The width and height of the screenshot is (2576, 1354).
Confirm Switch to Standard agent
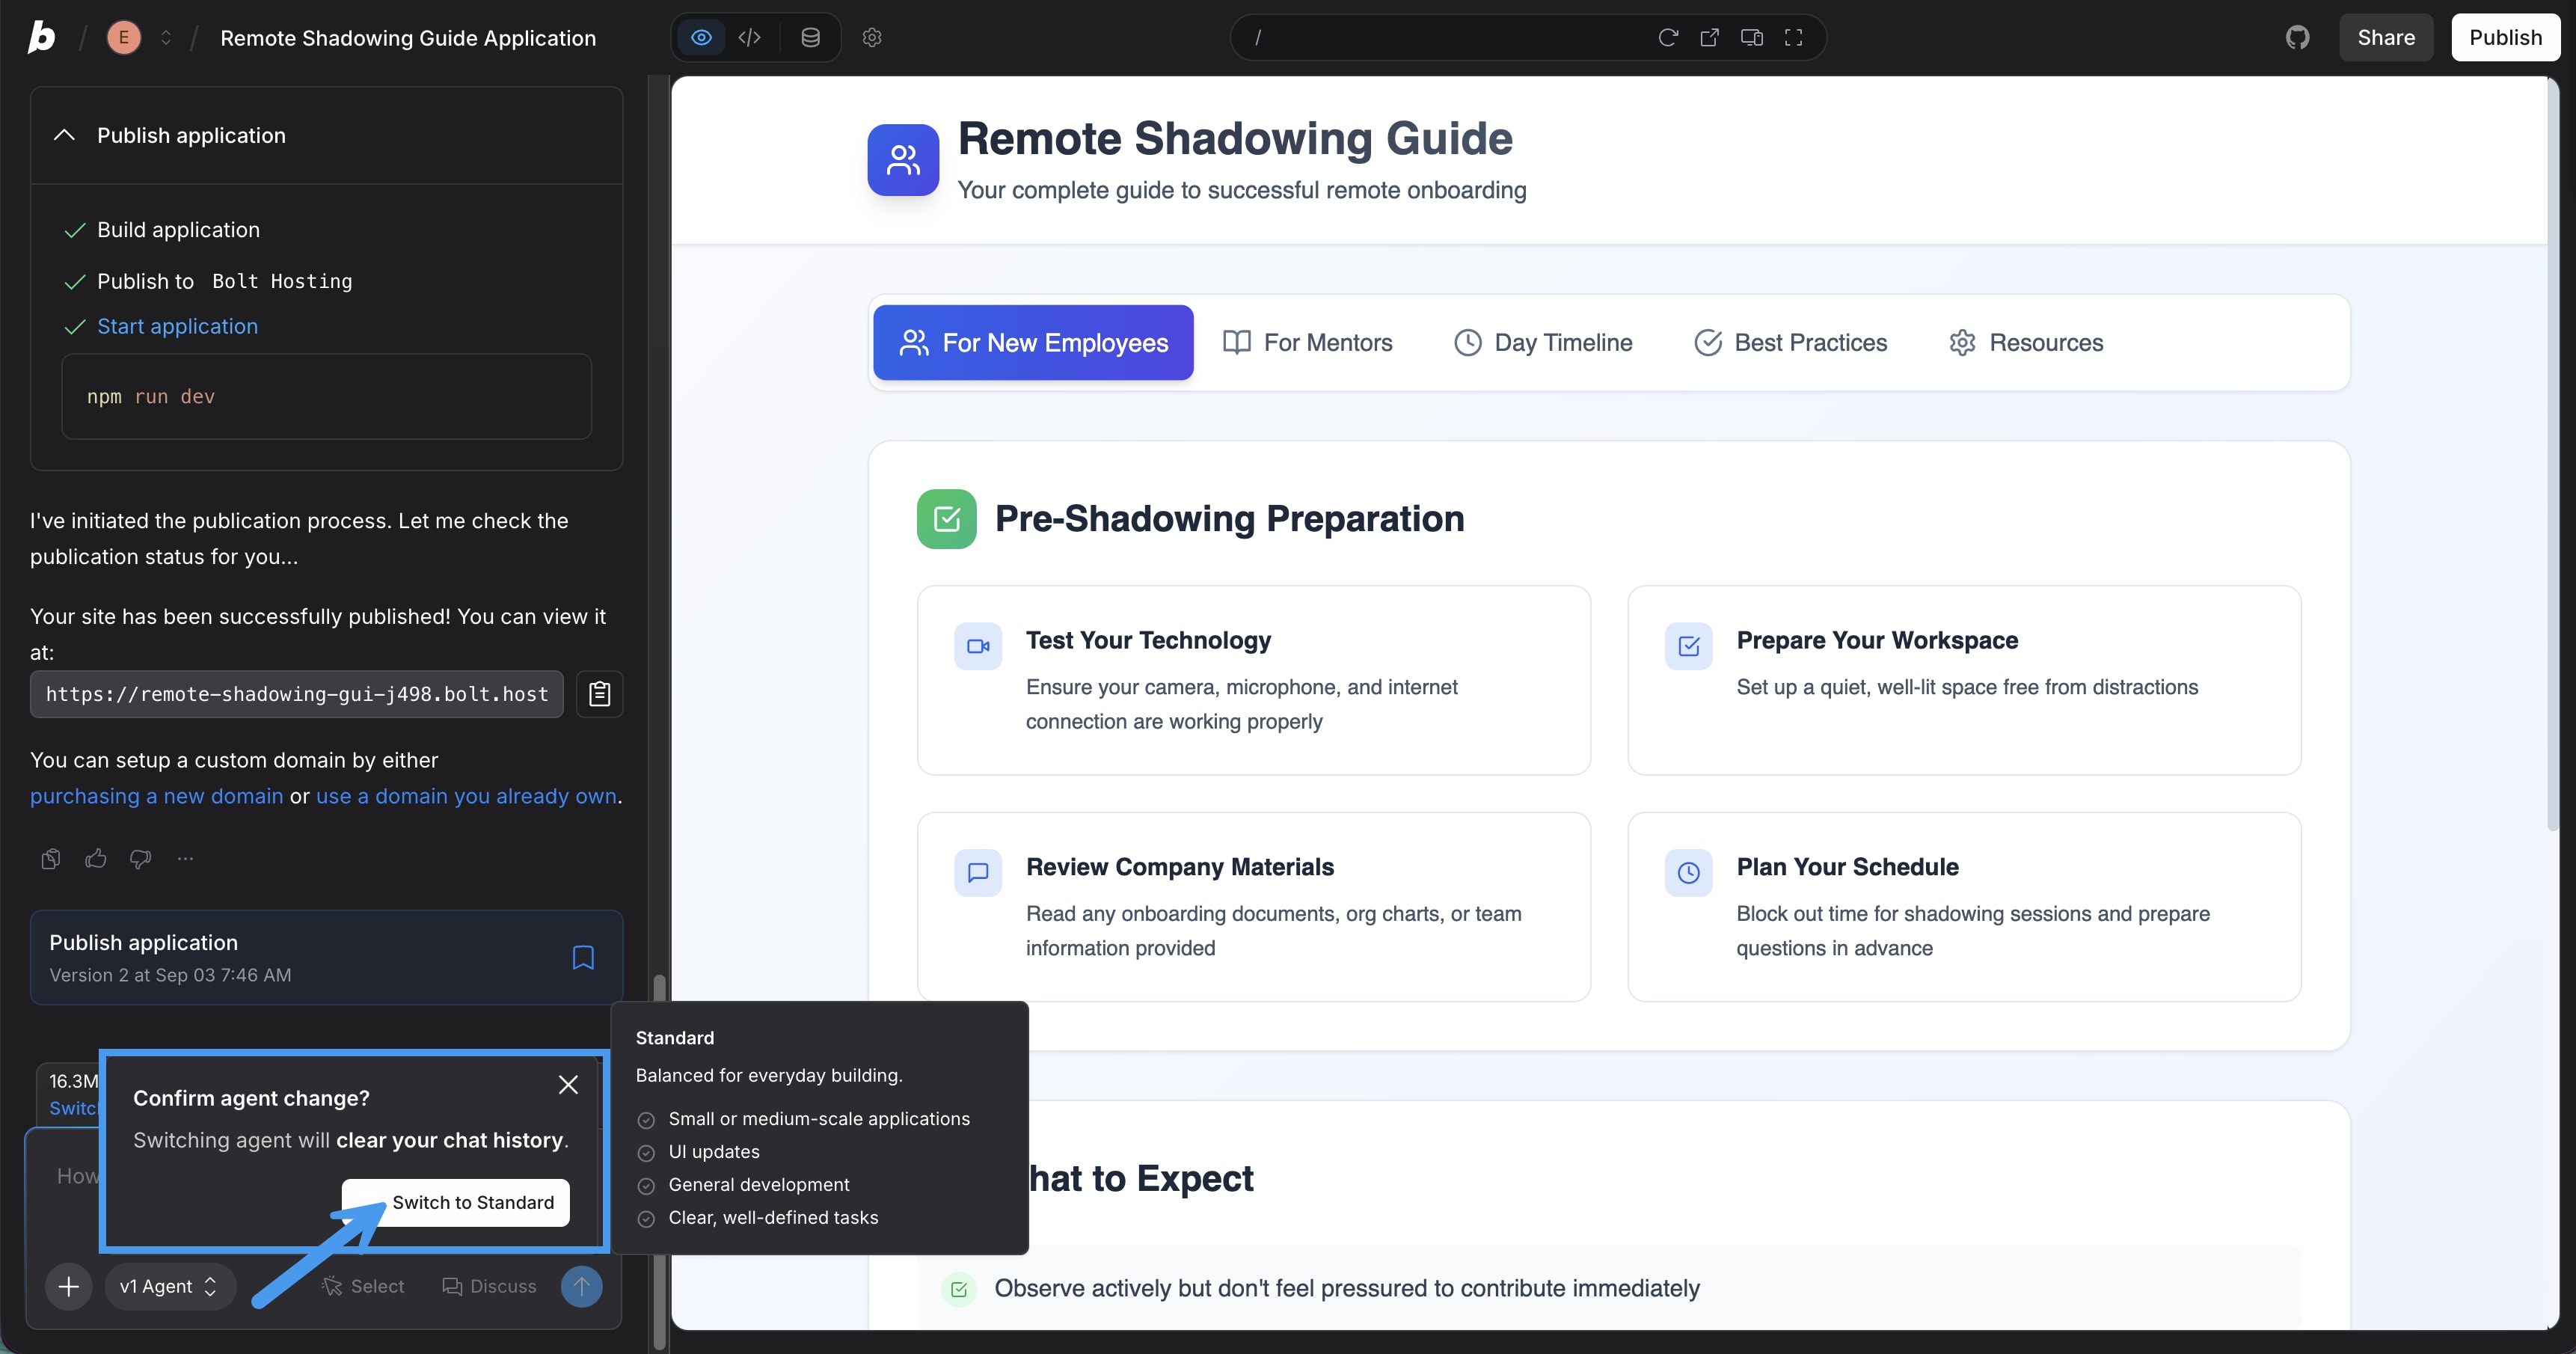tap(456, 1202)
